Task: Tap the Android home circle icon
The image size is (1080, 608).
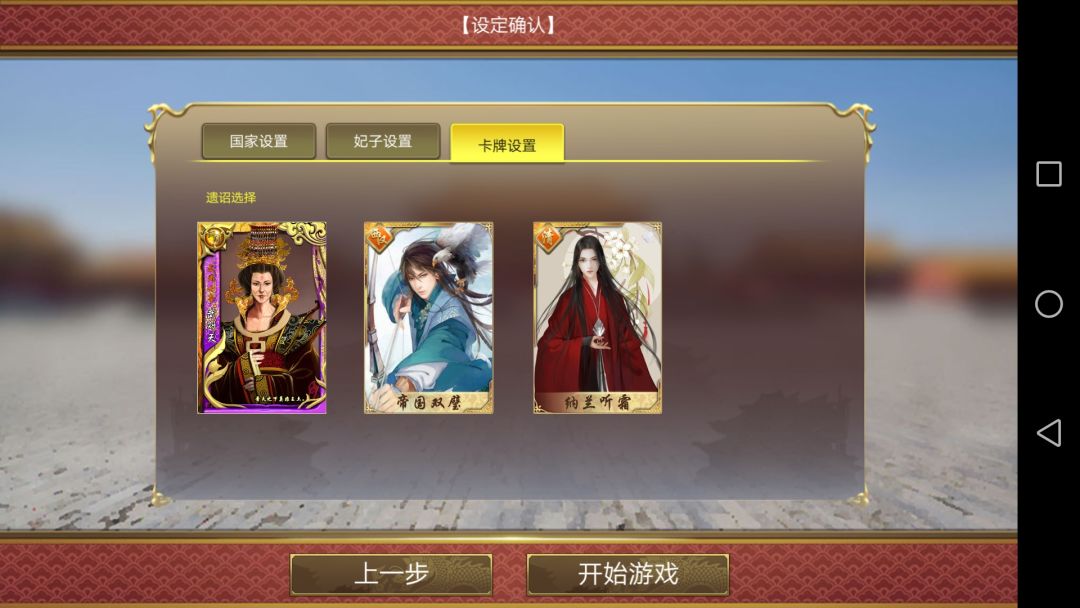Action: click(1048, 304)
